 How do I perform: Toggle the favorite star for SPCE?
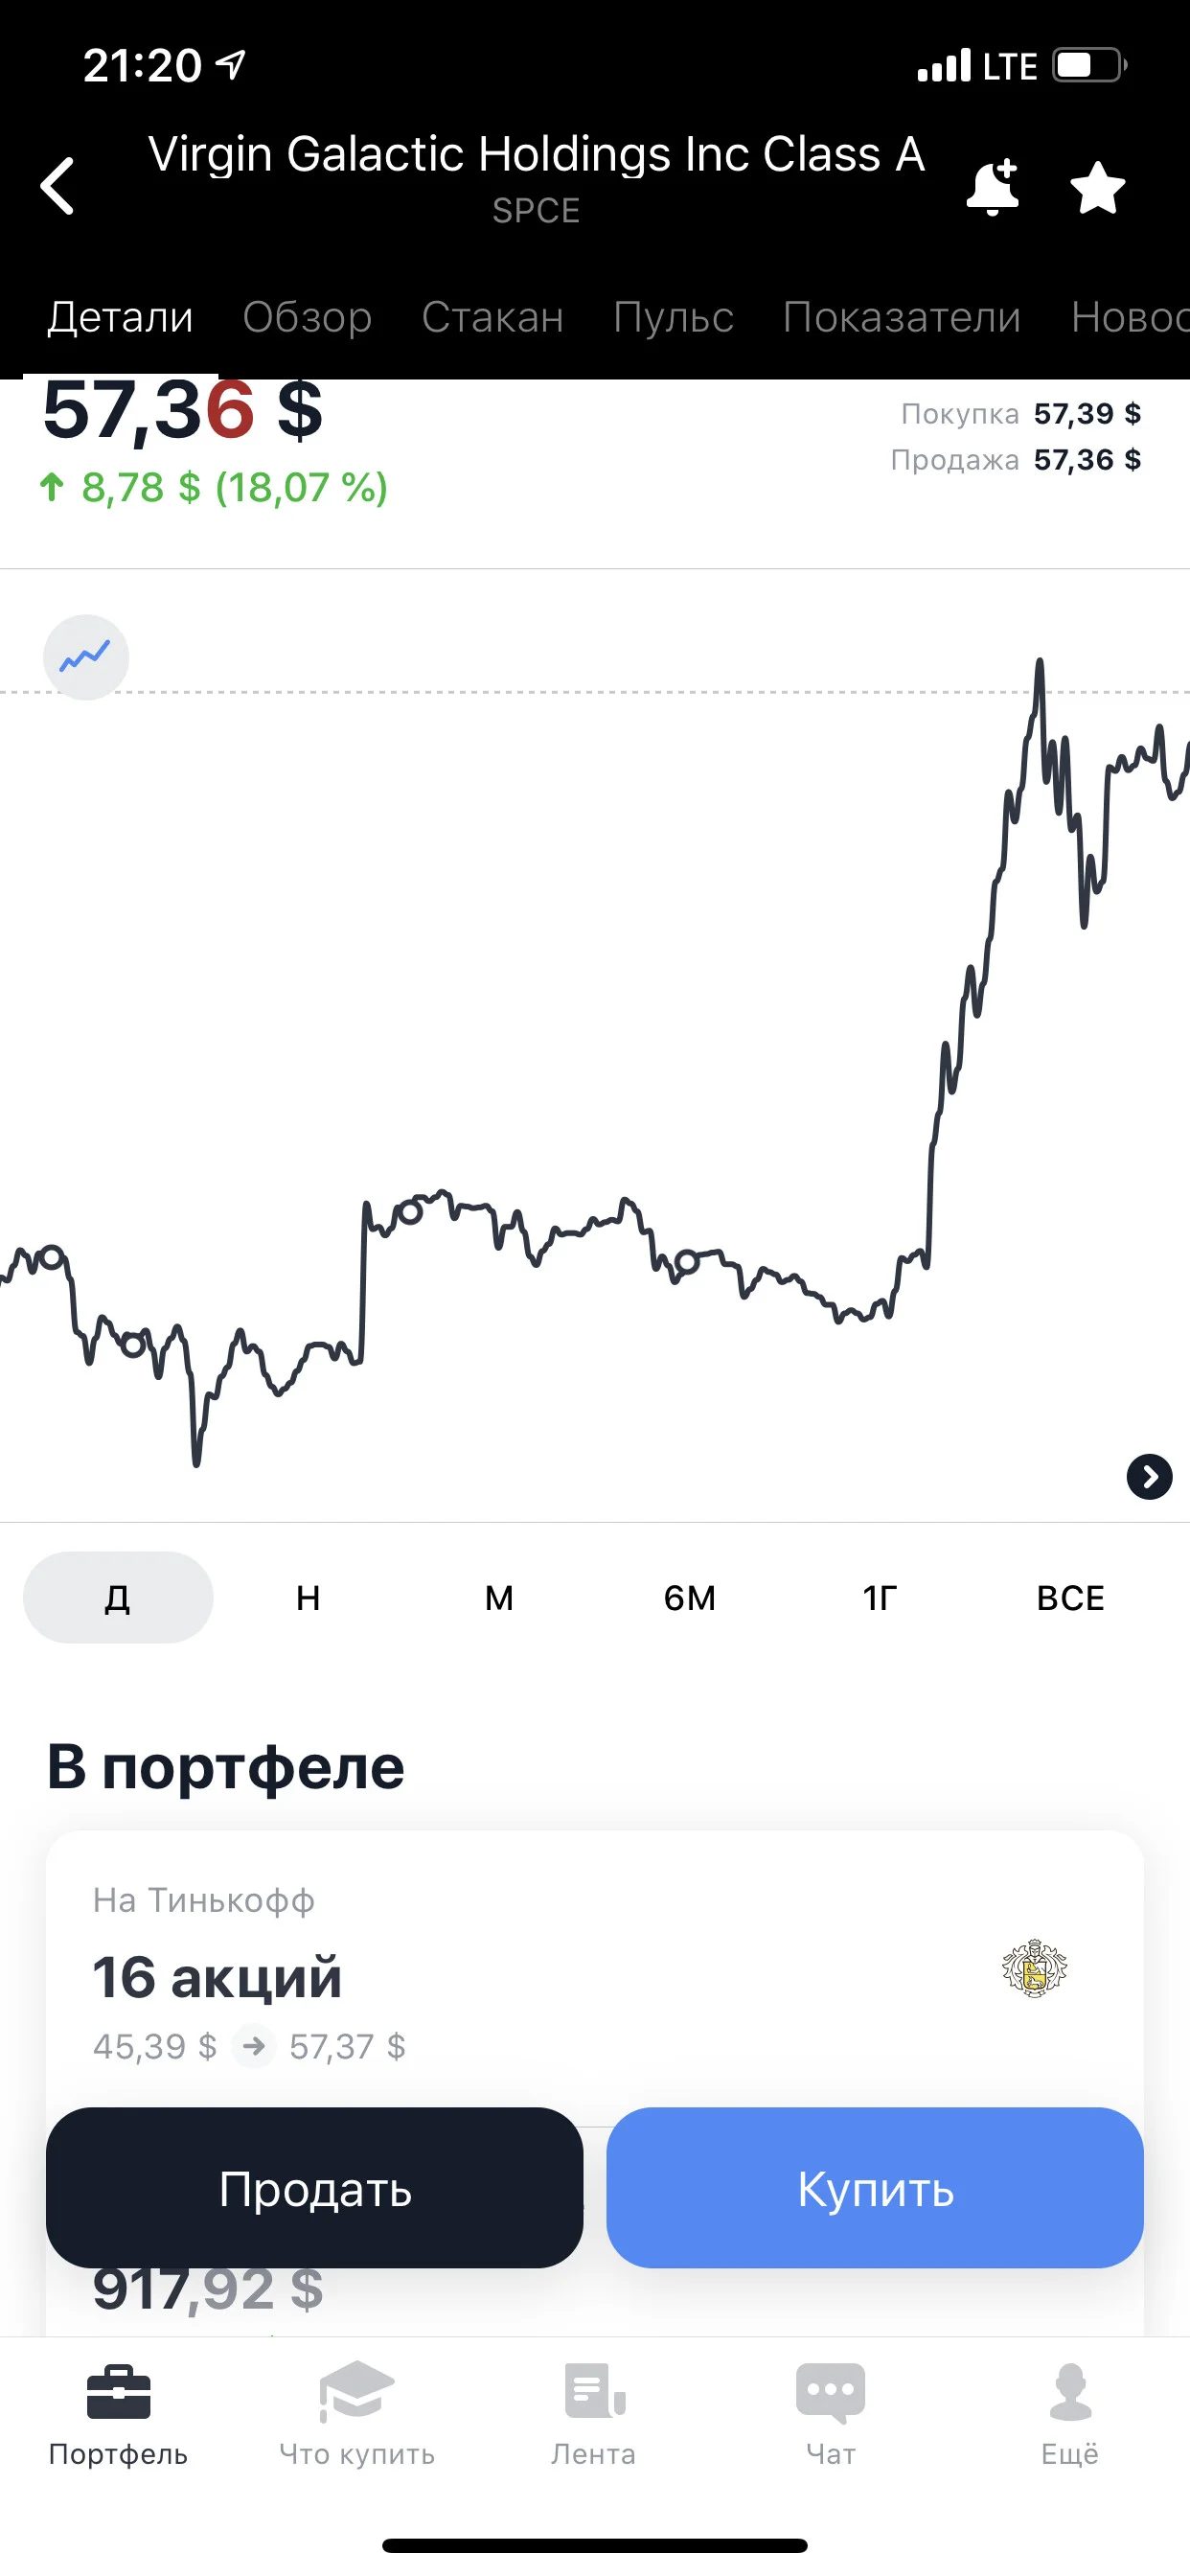coord(1097,188)
